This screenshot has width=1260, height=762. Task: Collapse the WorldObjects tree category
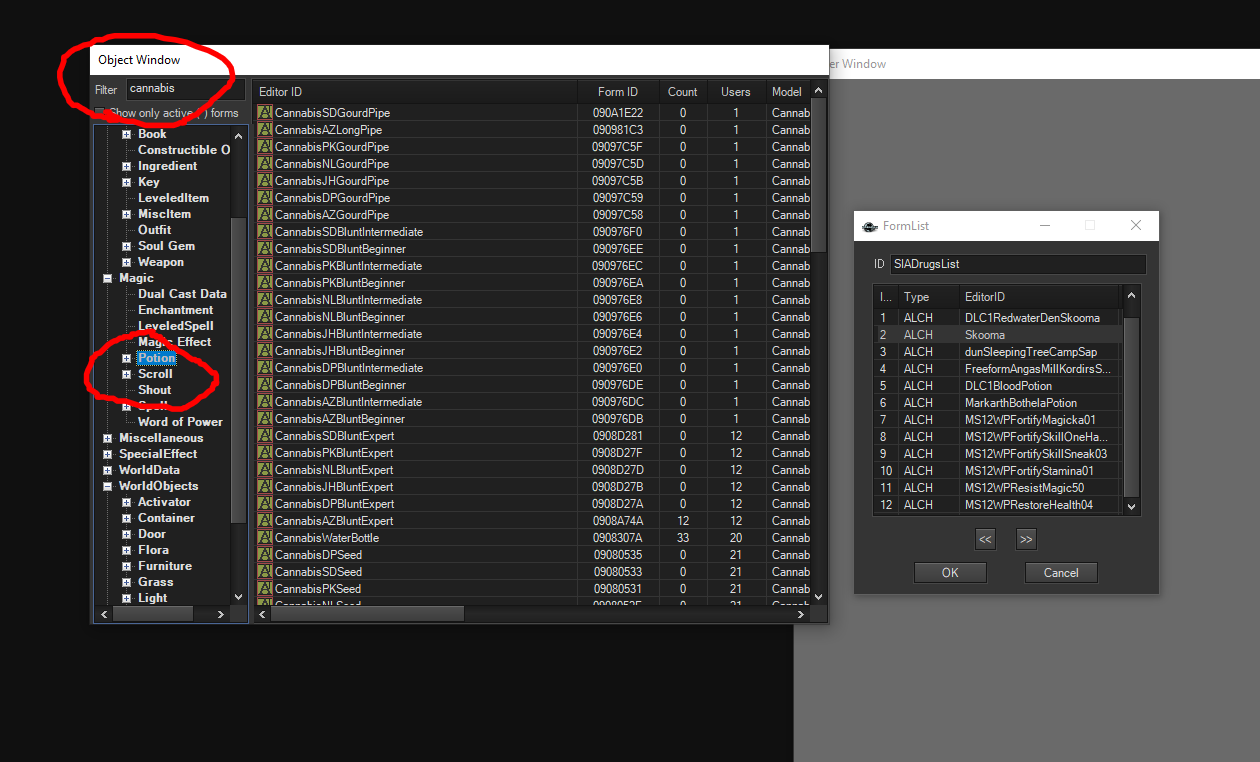(107, 486)
